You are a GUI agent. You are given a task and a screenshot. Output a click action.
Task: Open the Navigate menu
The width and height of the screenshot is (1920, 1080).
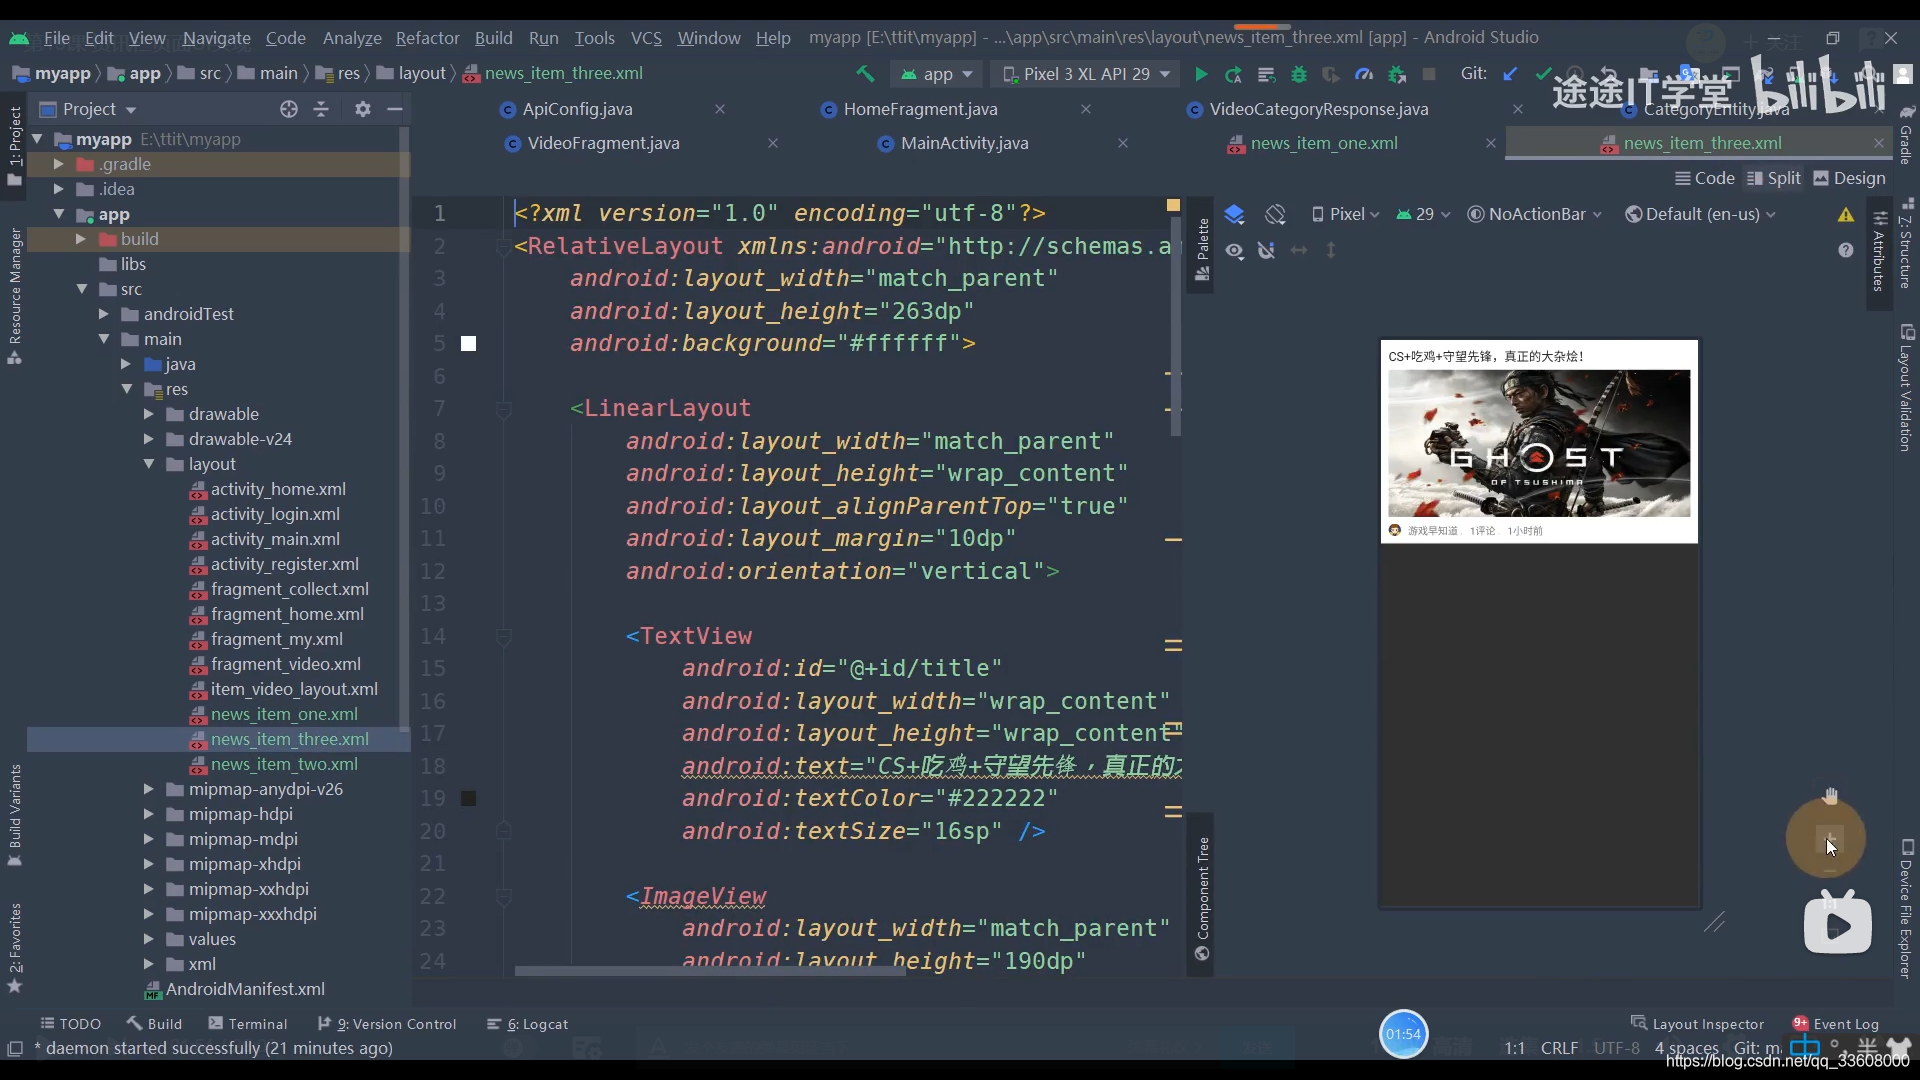[x=216, y=38]
